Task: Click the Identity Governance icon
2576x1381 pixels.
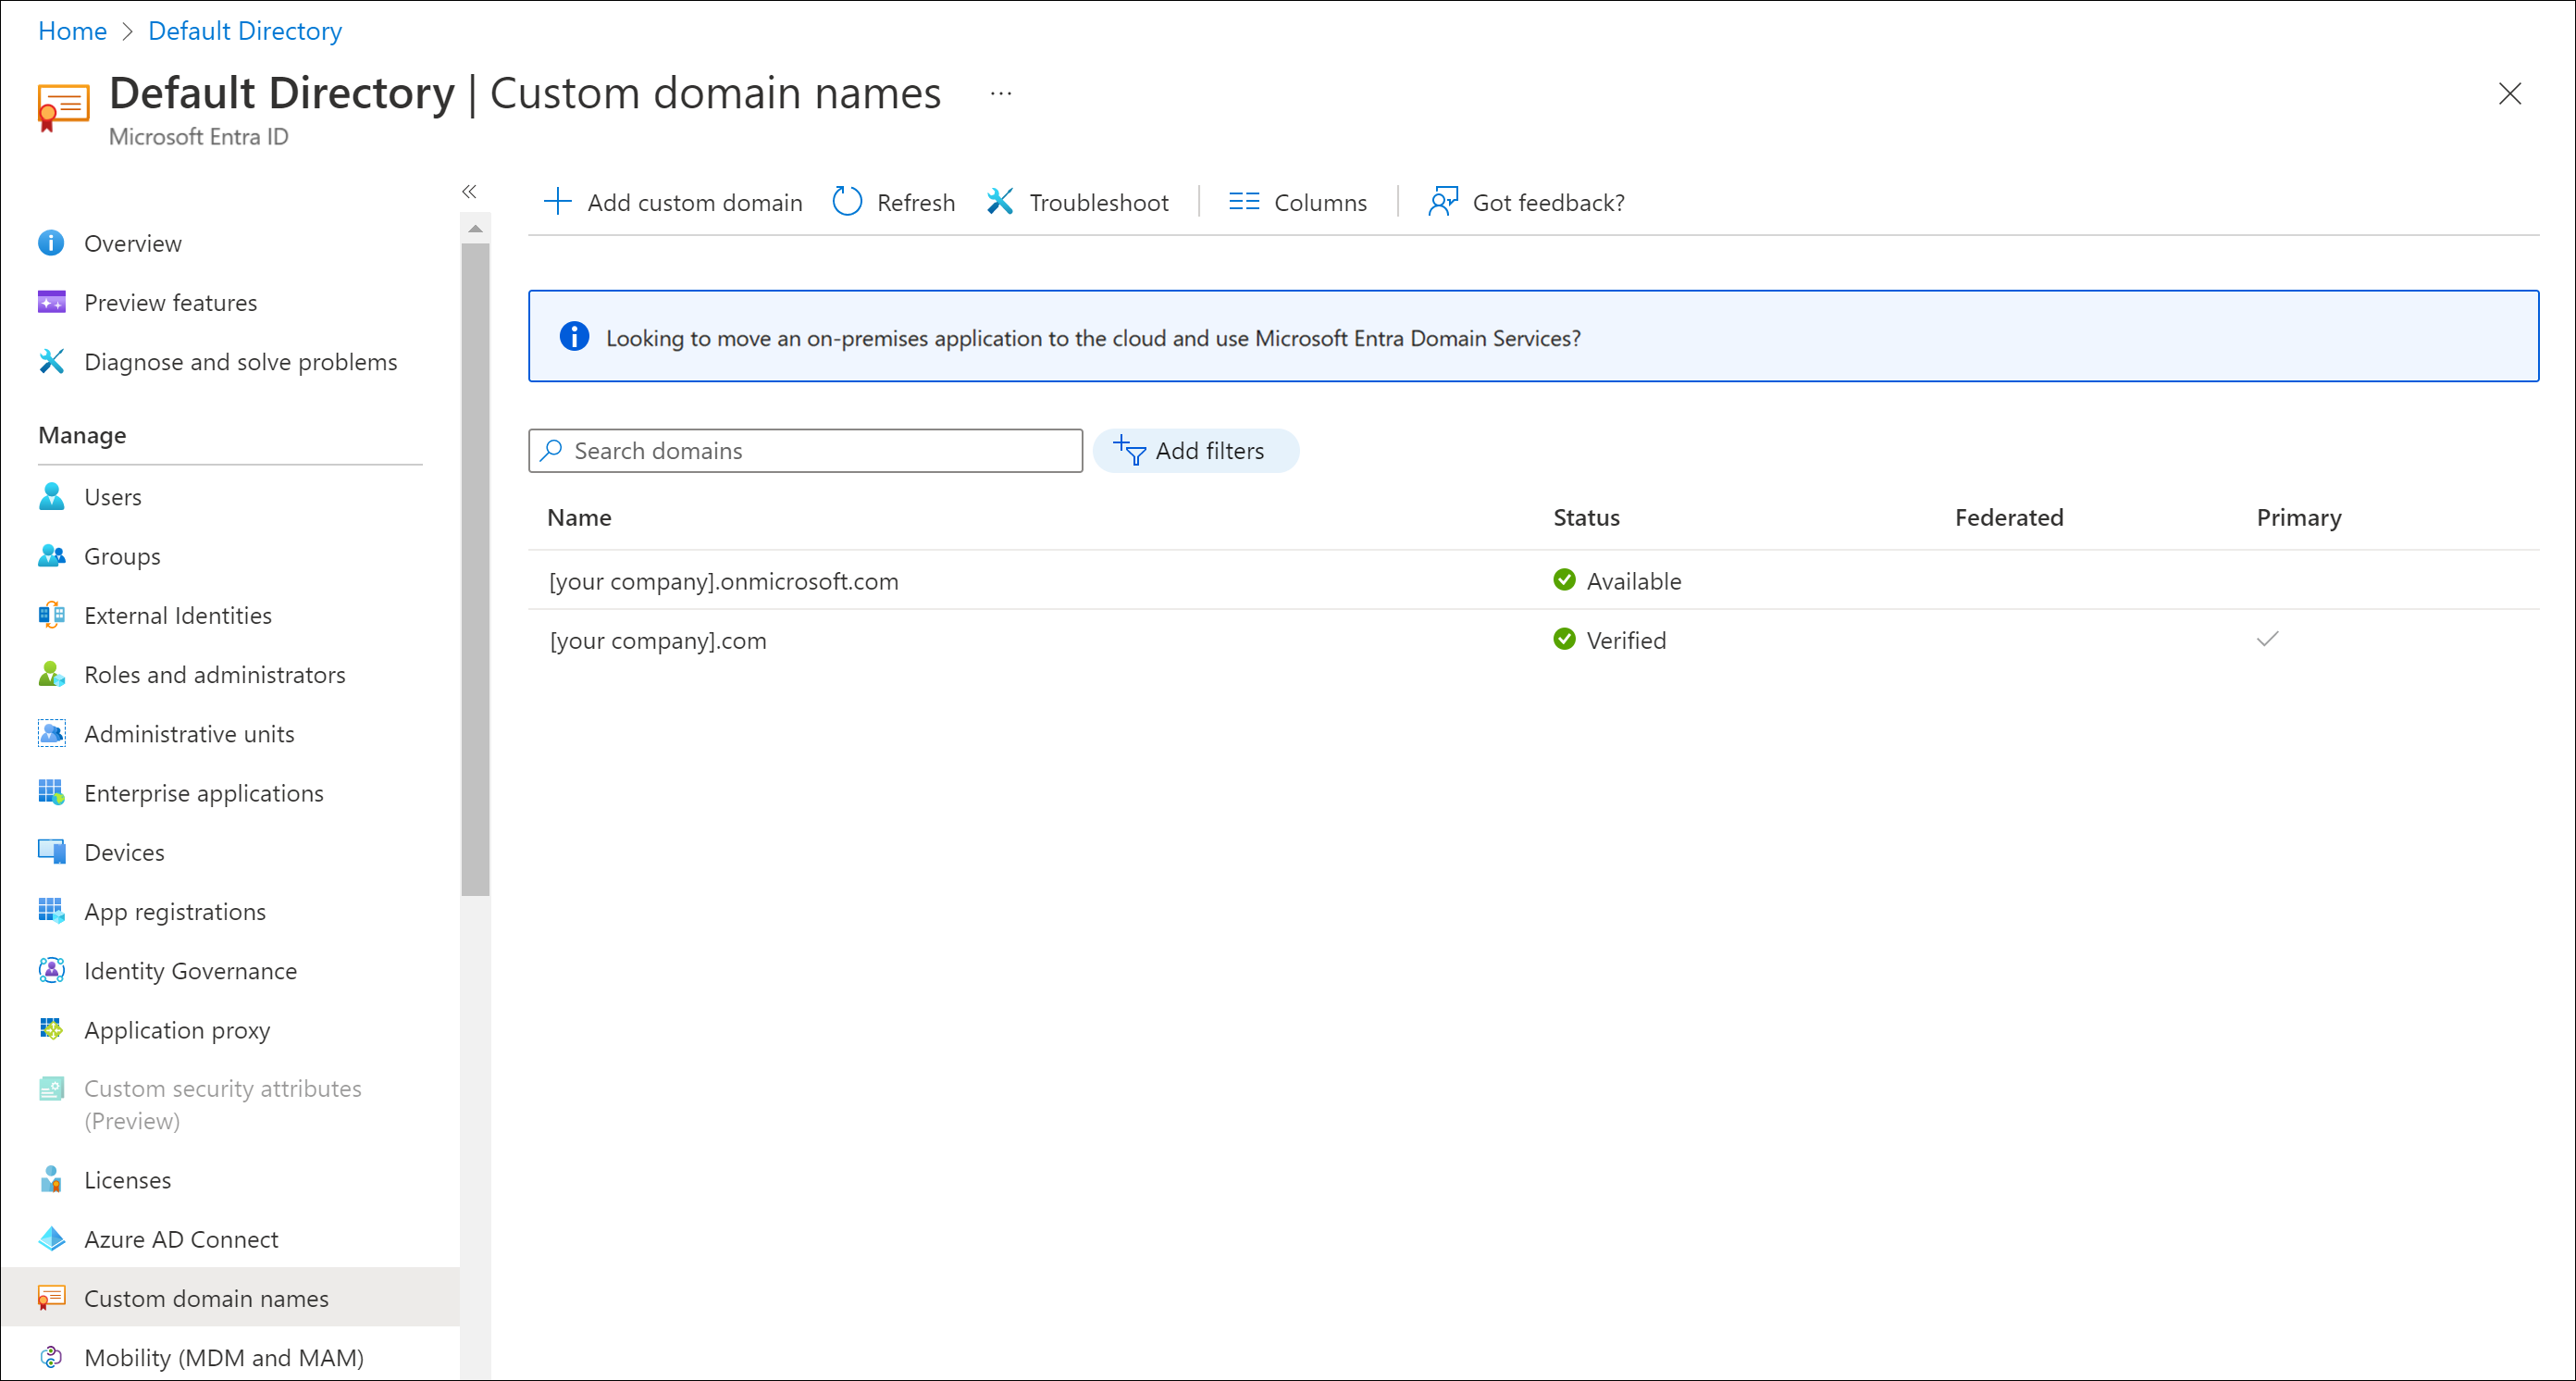Action: click(51, 970)
